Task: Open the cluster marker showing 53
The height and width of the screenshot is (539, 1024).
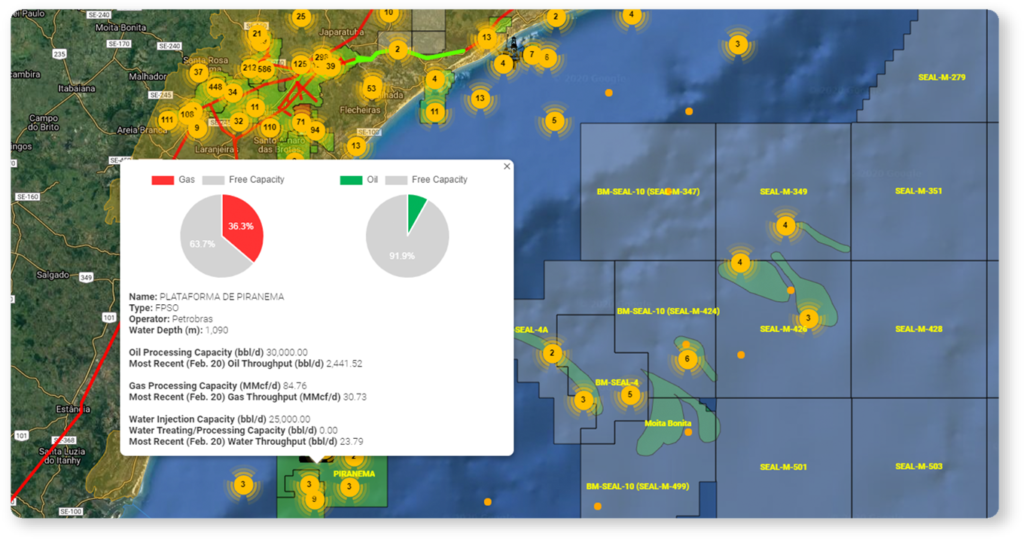Action: [371, 88]
